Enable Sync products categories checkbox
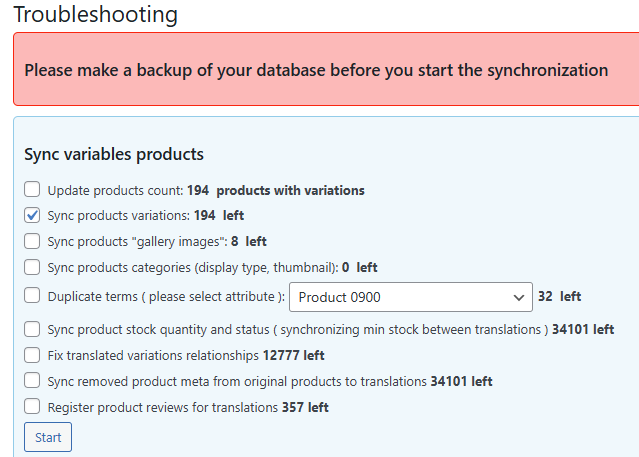The width and height of the screenshot is (639, 457). click(32, 267)
